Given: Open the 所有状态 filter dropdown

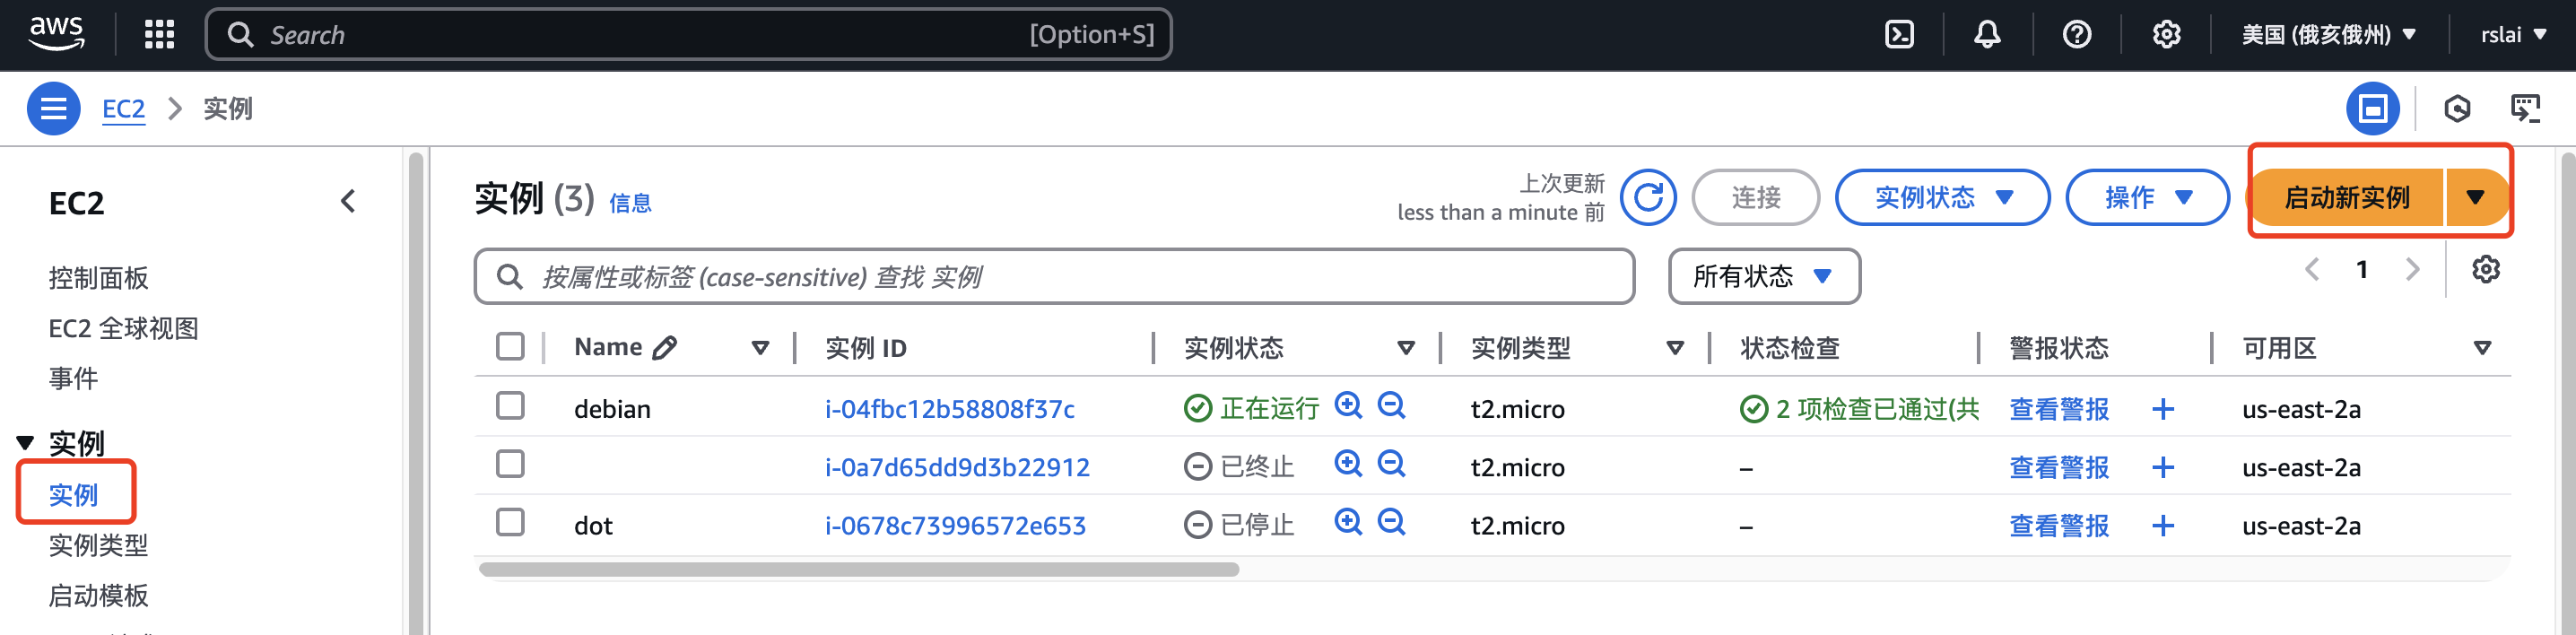Looking at the screenshot, I should click(1763, 277).
